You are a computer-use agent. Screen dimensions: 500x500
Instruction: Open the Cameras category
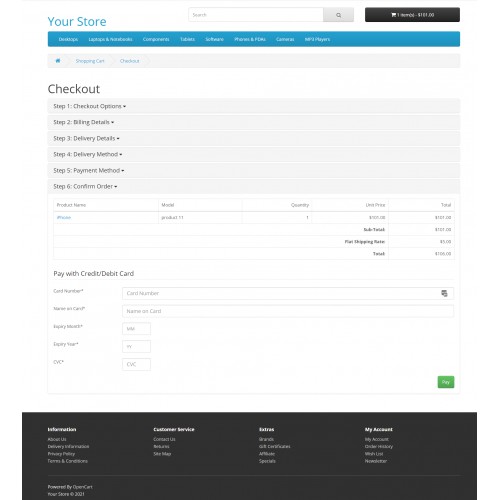tap(285, 39)
